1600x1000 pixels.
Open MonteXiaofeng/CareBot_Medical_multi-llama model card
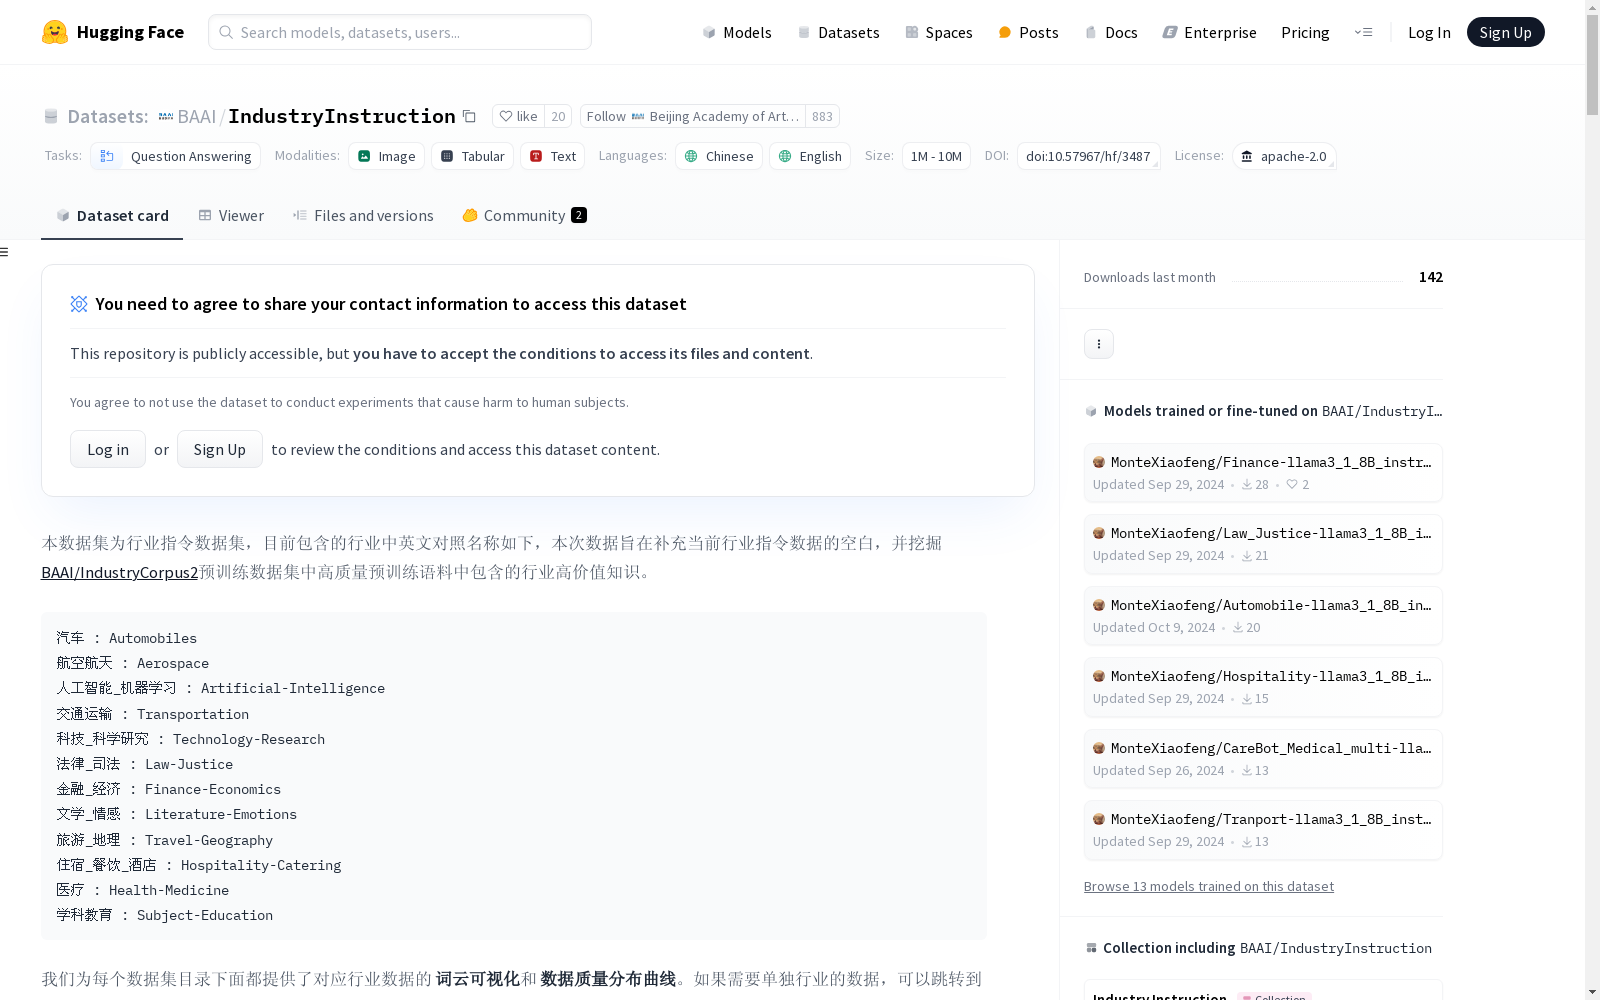(1263, 759)
